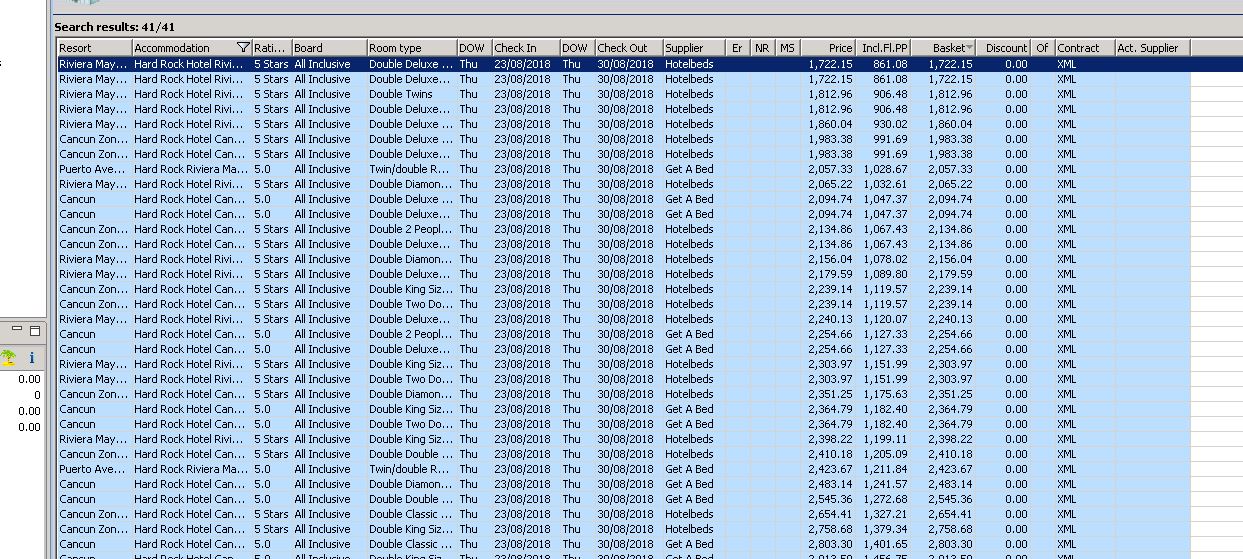Click the 1,089.80 per person value

pos(885,274)
